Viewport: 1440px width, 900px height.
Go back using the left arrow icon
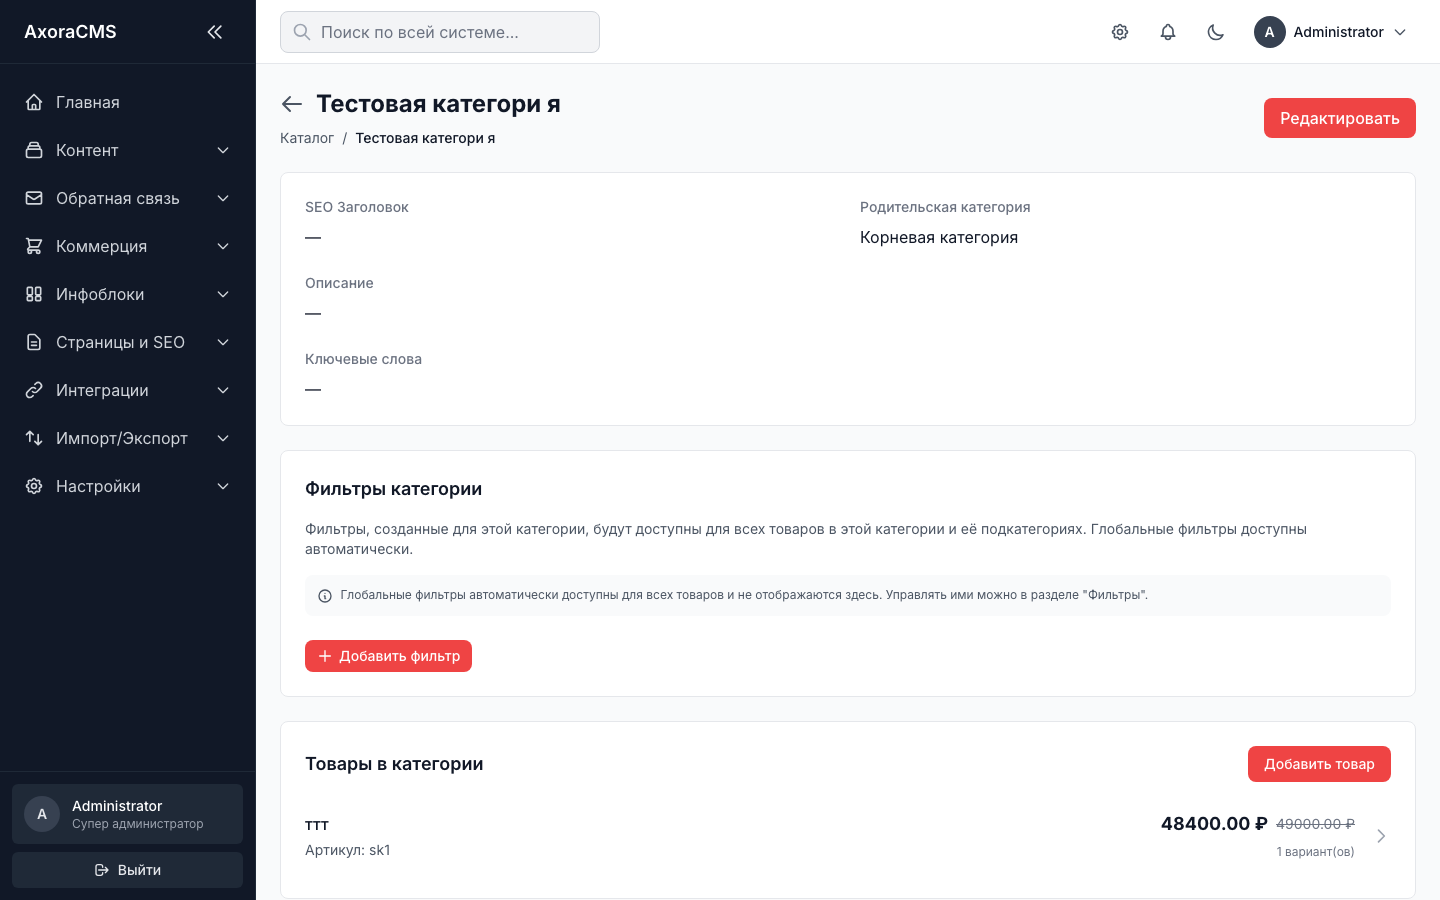(292, 104)
